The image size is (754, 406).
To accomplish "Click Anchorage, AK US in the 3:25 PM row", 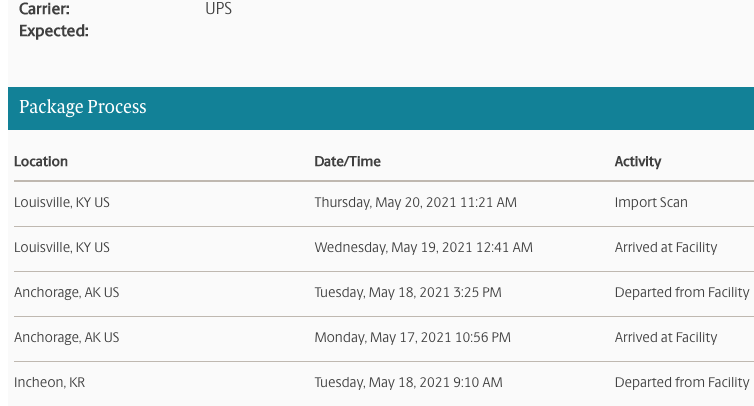I will pos(66,292).
